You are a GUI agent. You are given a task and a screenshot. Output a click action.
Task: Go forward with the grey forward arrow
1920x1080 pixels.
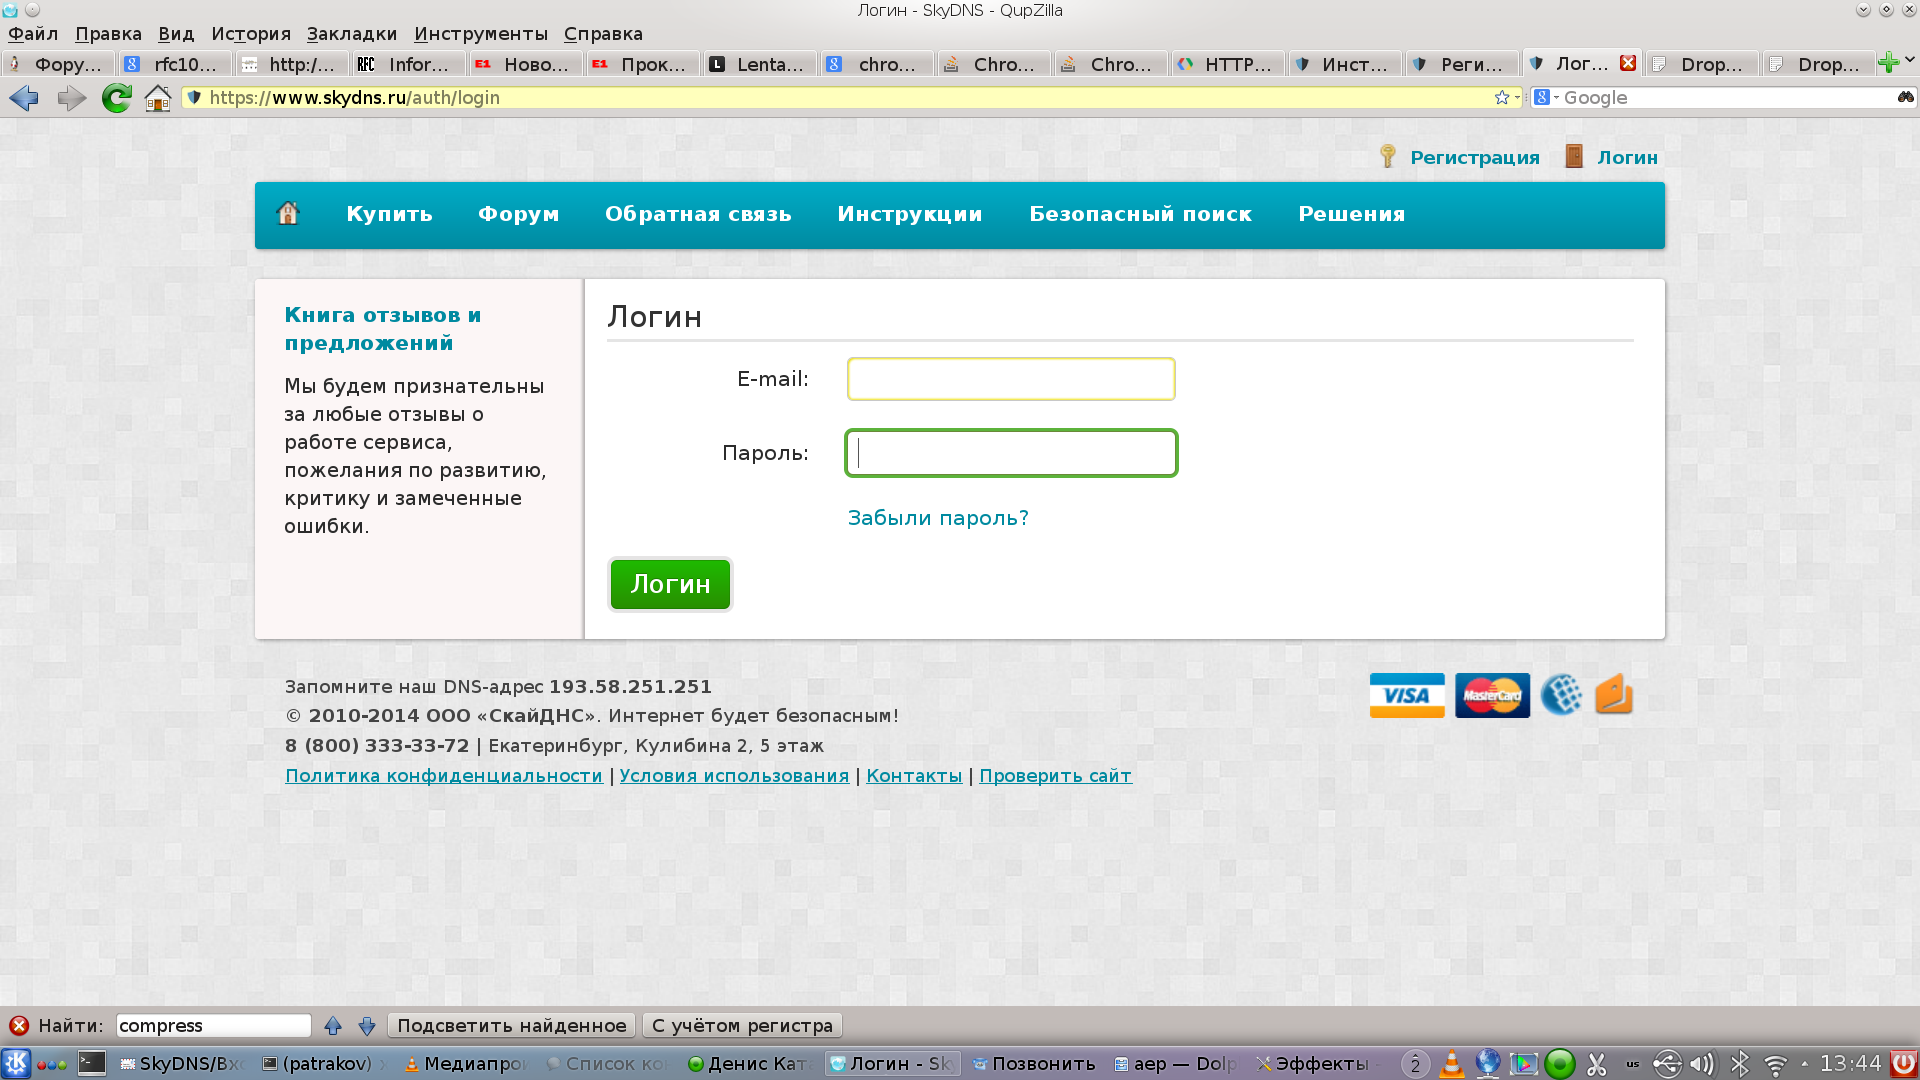click(71, 97)
